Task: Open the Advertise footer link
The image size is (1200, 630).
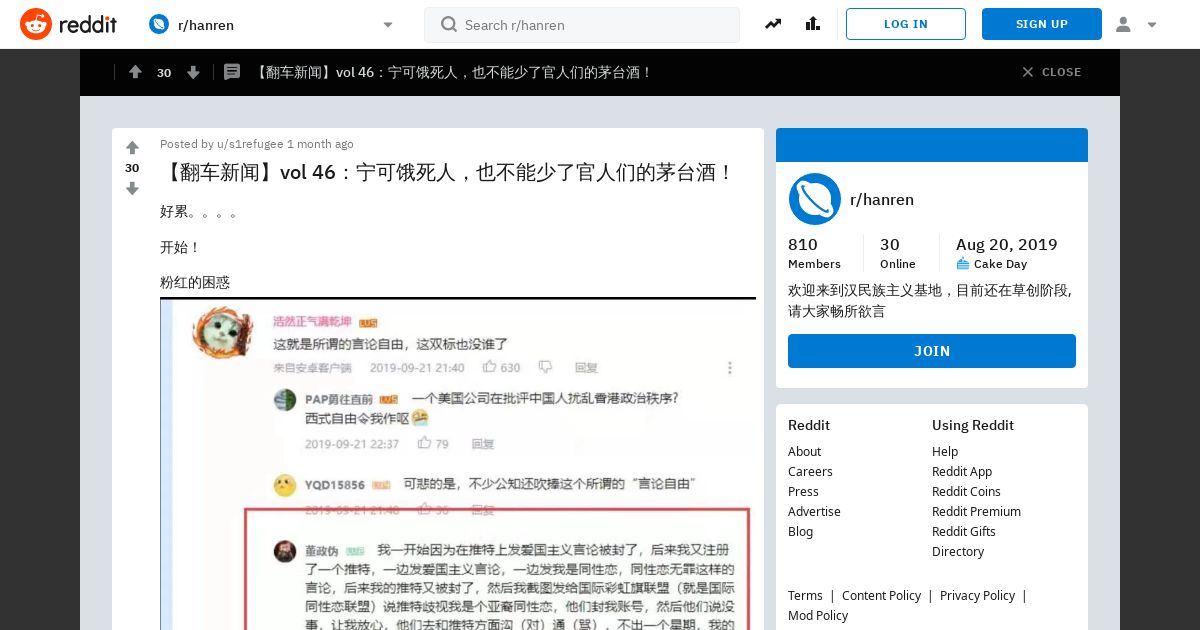Action: pyautogui.click(x=814, y=511)
